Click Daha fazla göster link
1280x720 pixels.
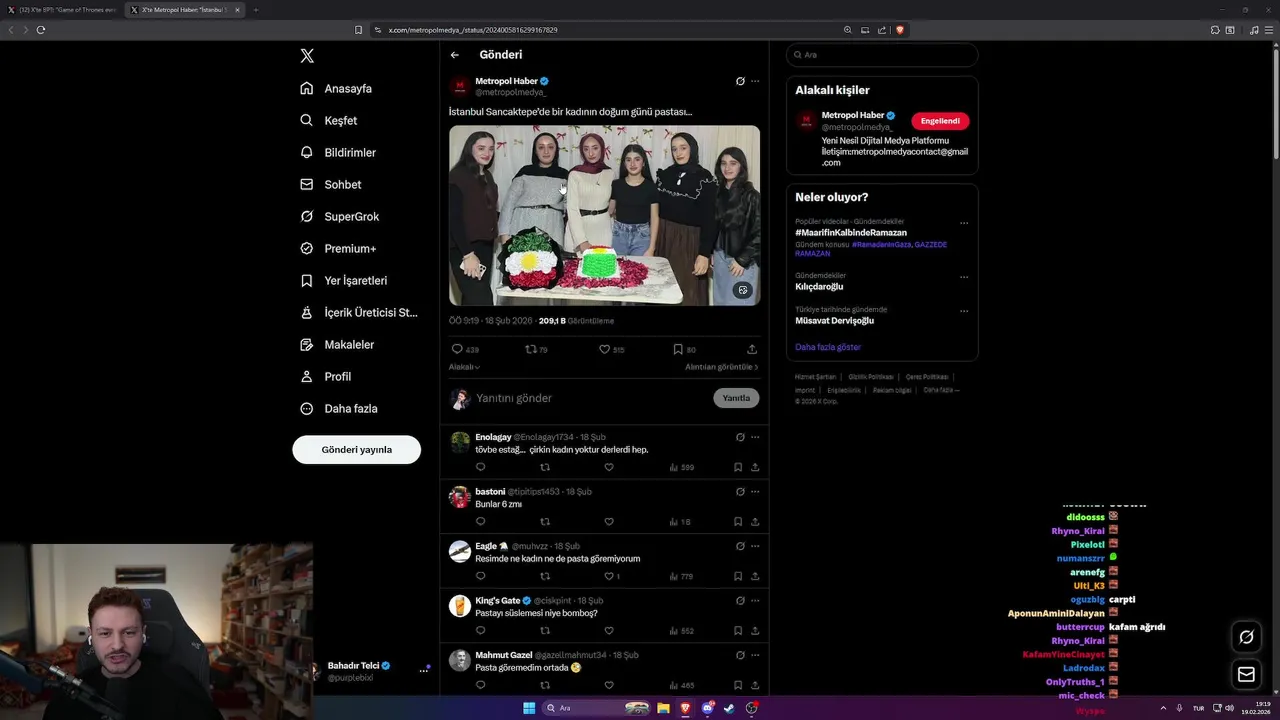(x=828, y=347)
